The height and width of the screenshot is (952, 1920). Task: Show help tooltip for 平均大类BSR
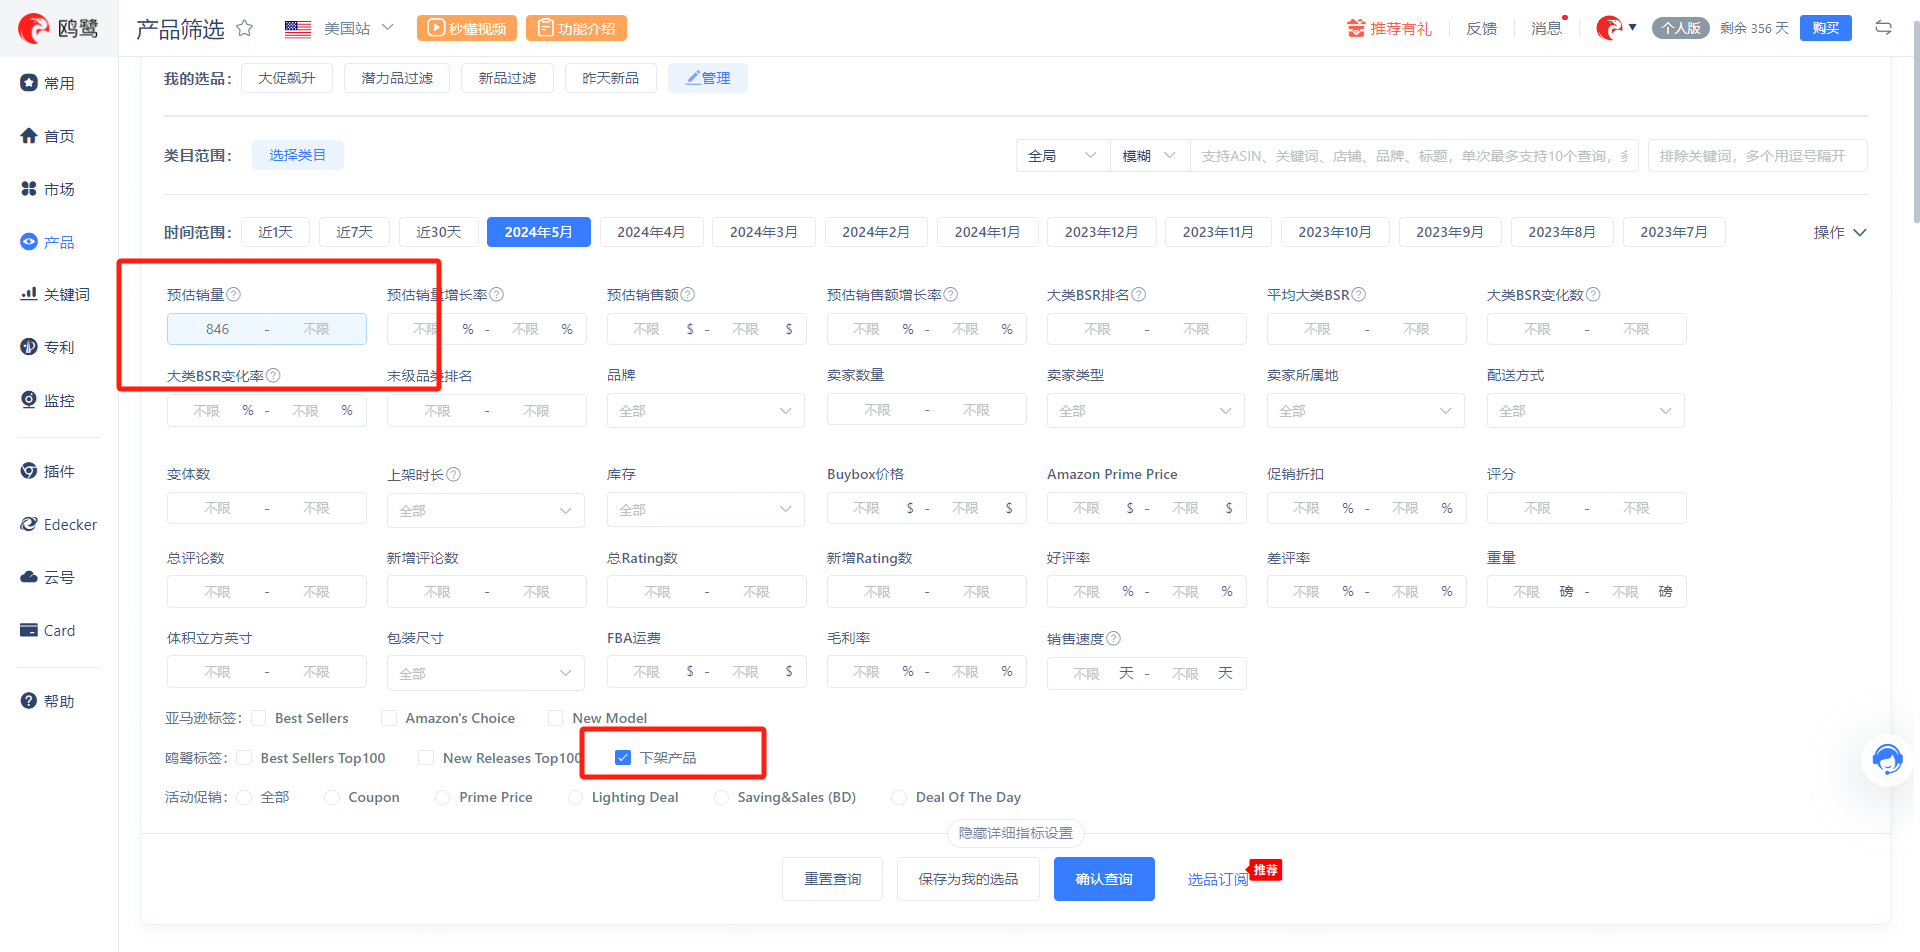click(1359, 294)
